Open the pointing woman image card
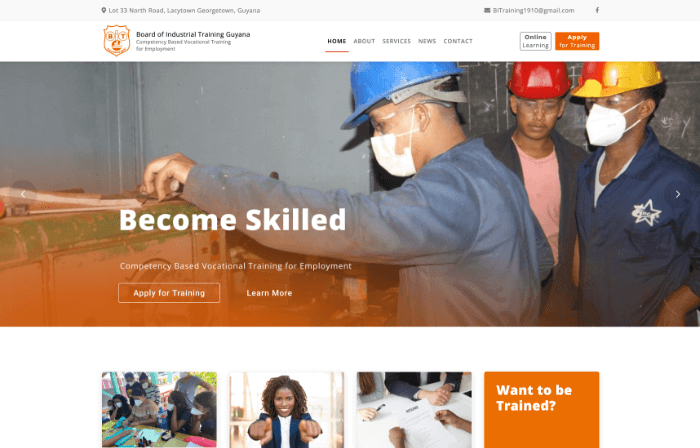Screen dimensions: 700x448 click(287, 410)
